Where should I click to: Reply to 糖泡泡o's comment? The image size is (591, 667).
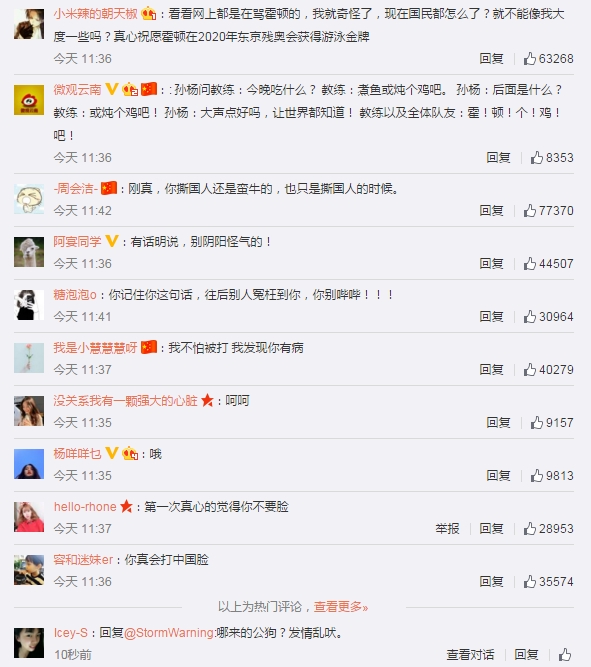[x=491, y=316]
